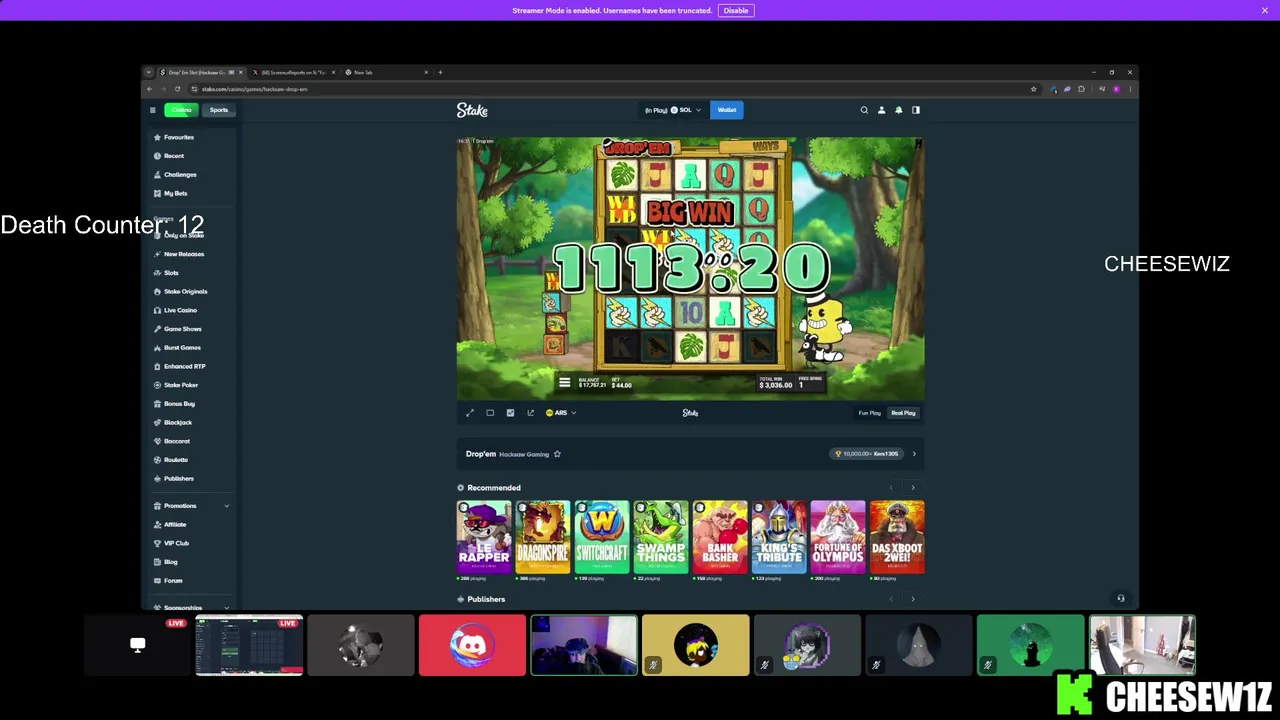
Task: Open the ARS display currency dropdown
Action: click(x=560, y=413)
